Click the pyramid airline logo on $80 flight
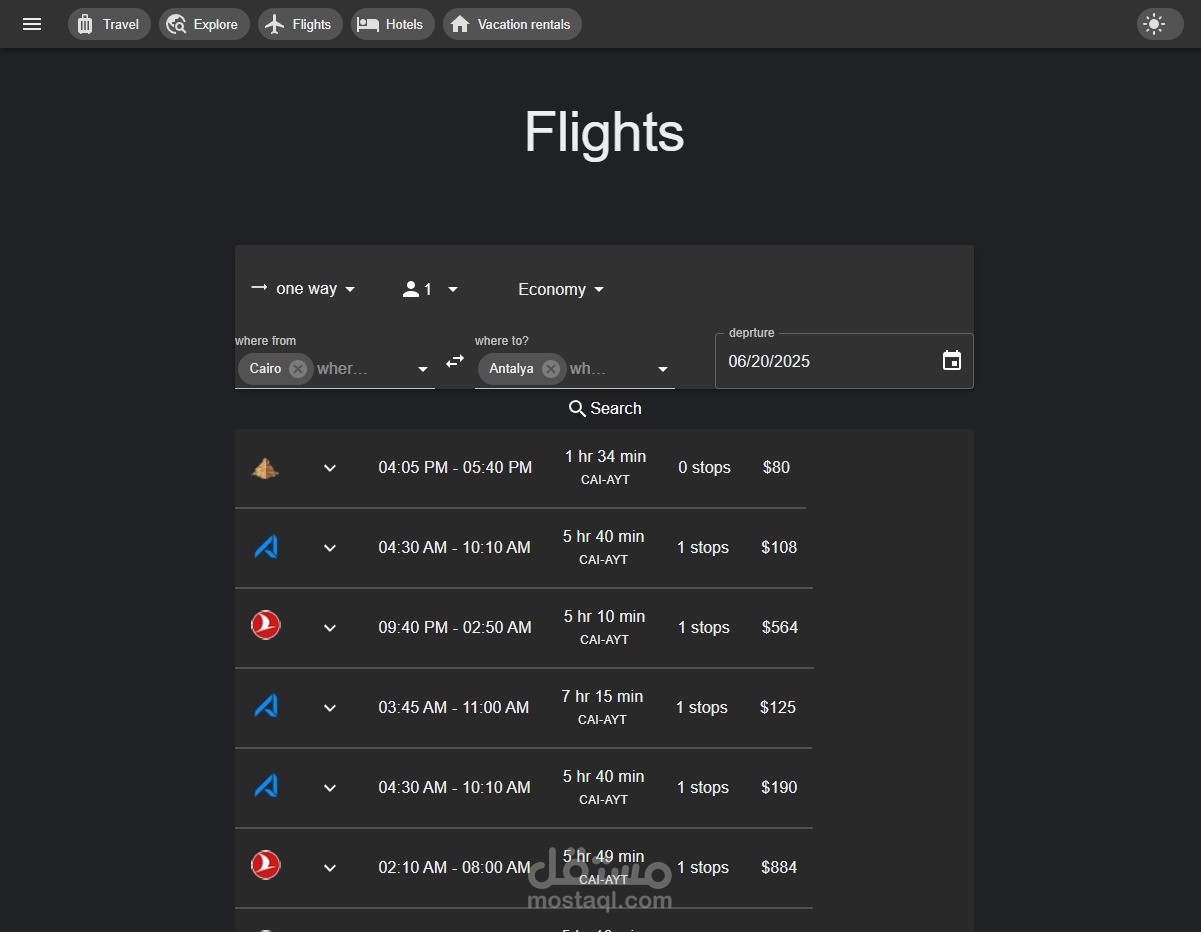Screen dimensions: 1201x932 pyautogui.click(x=265, y=467)
